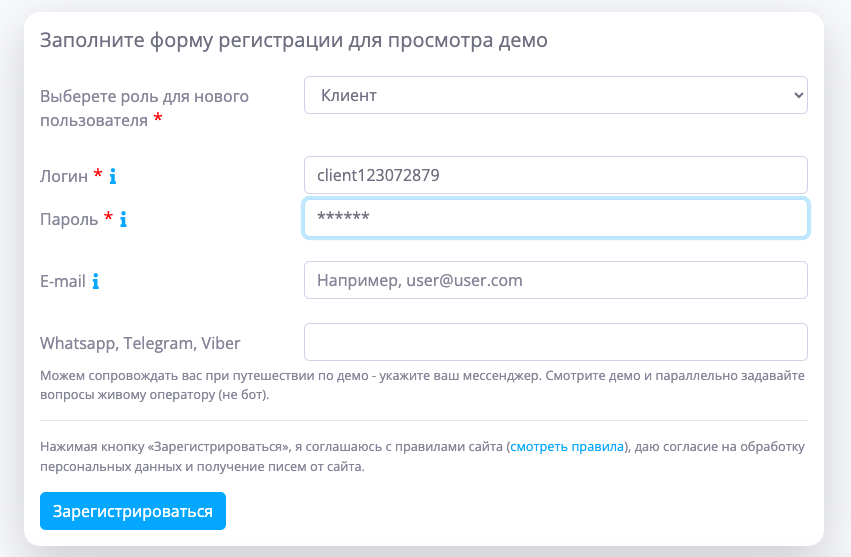Click the «E-mail» label text

pos(62,282)
